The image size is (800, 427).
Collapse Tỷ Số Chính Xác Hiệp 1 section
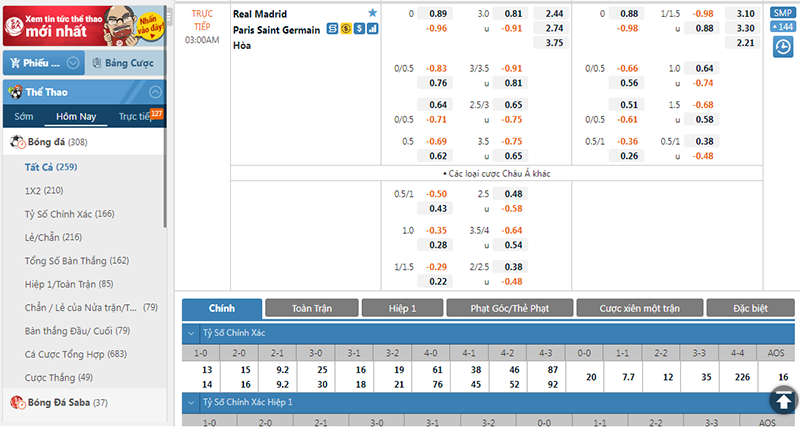[191, 402]
